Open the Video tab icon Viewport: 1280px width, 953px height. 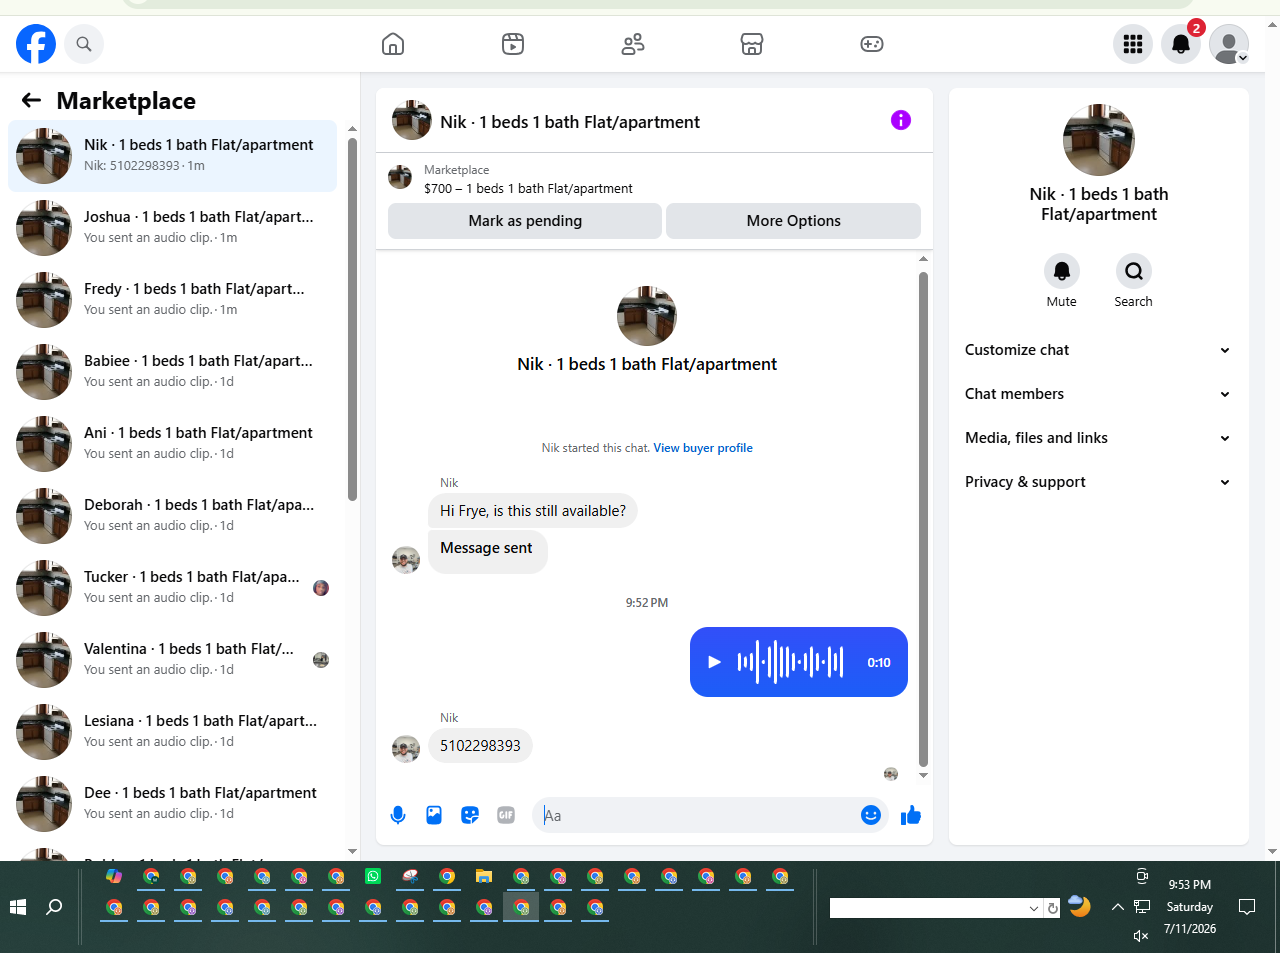513,44
